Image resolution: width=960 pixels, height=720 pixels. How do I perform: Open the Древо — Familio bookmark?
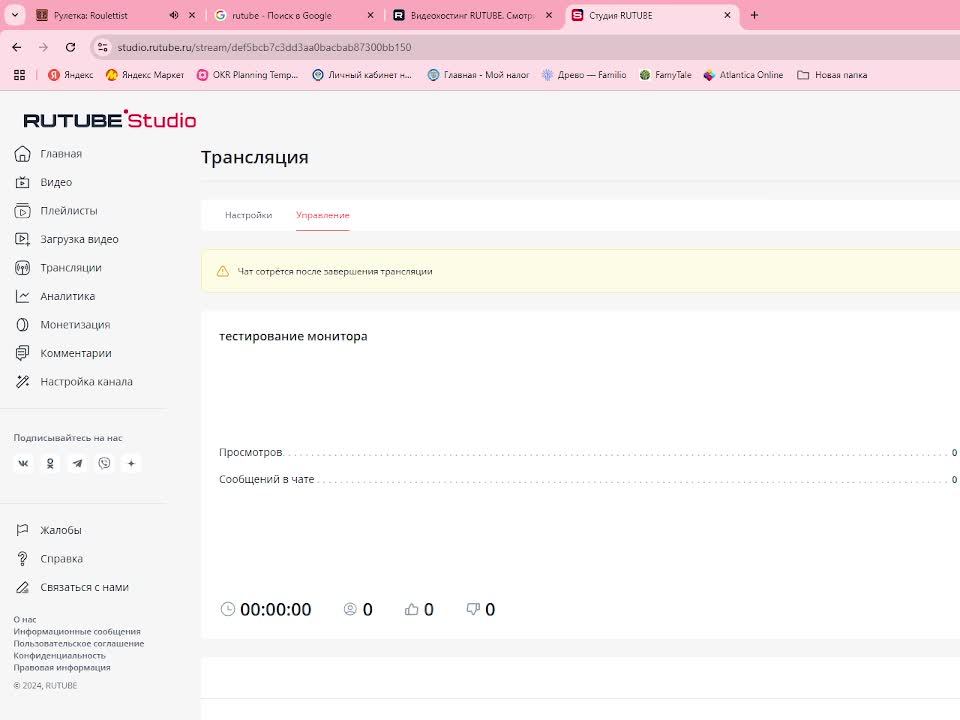coord(584,75)
